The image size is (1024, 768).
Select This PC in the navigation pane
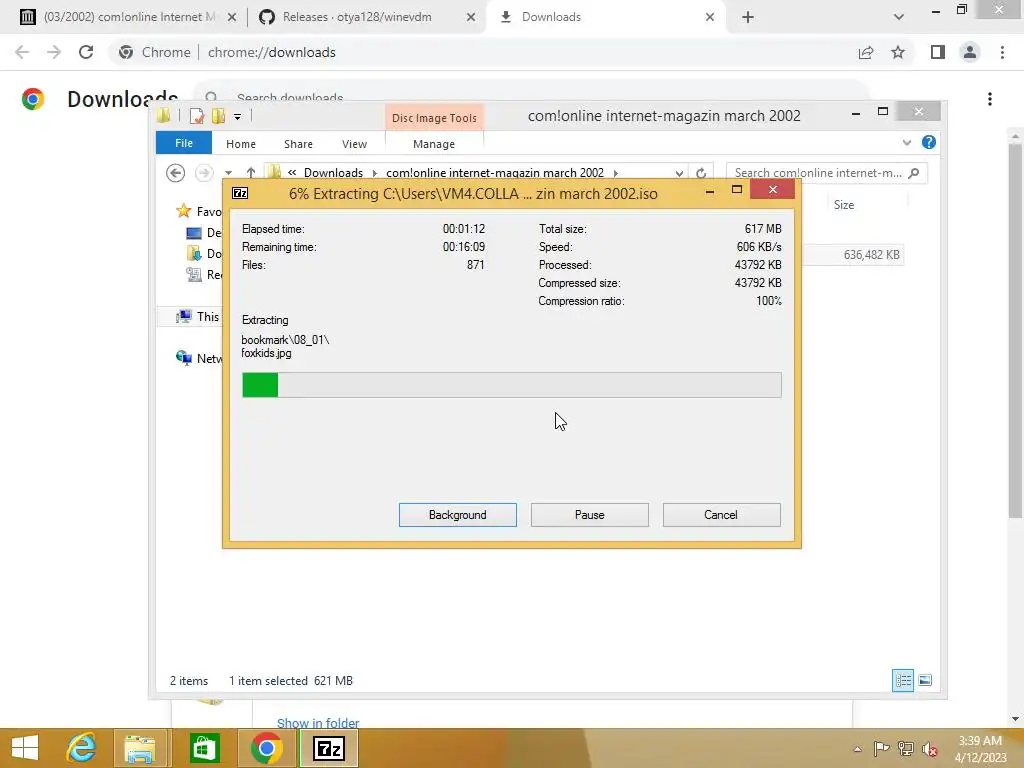[x=199, y=317]
